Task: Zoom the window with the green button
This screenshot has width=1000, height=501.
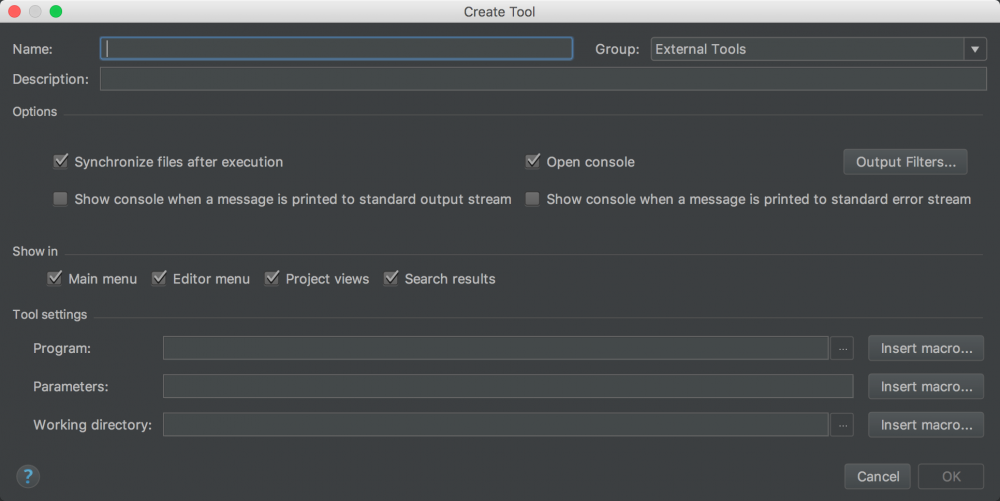Action: coord(56,11)
